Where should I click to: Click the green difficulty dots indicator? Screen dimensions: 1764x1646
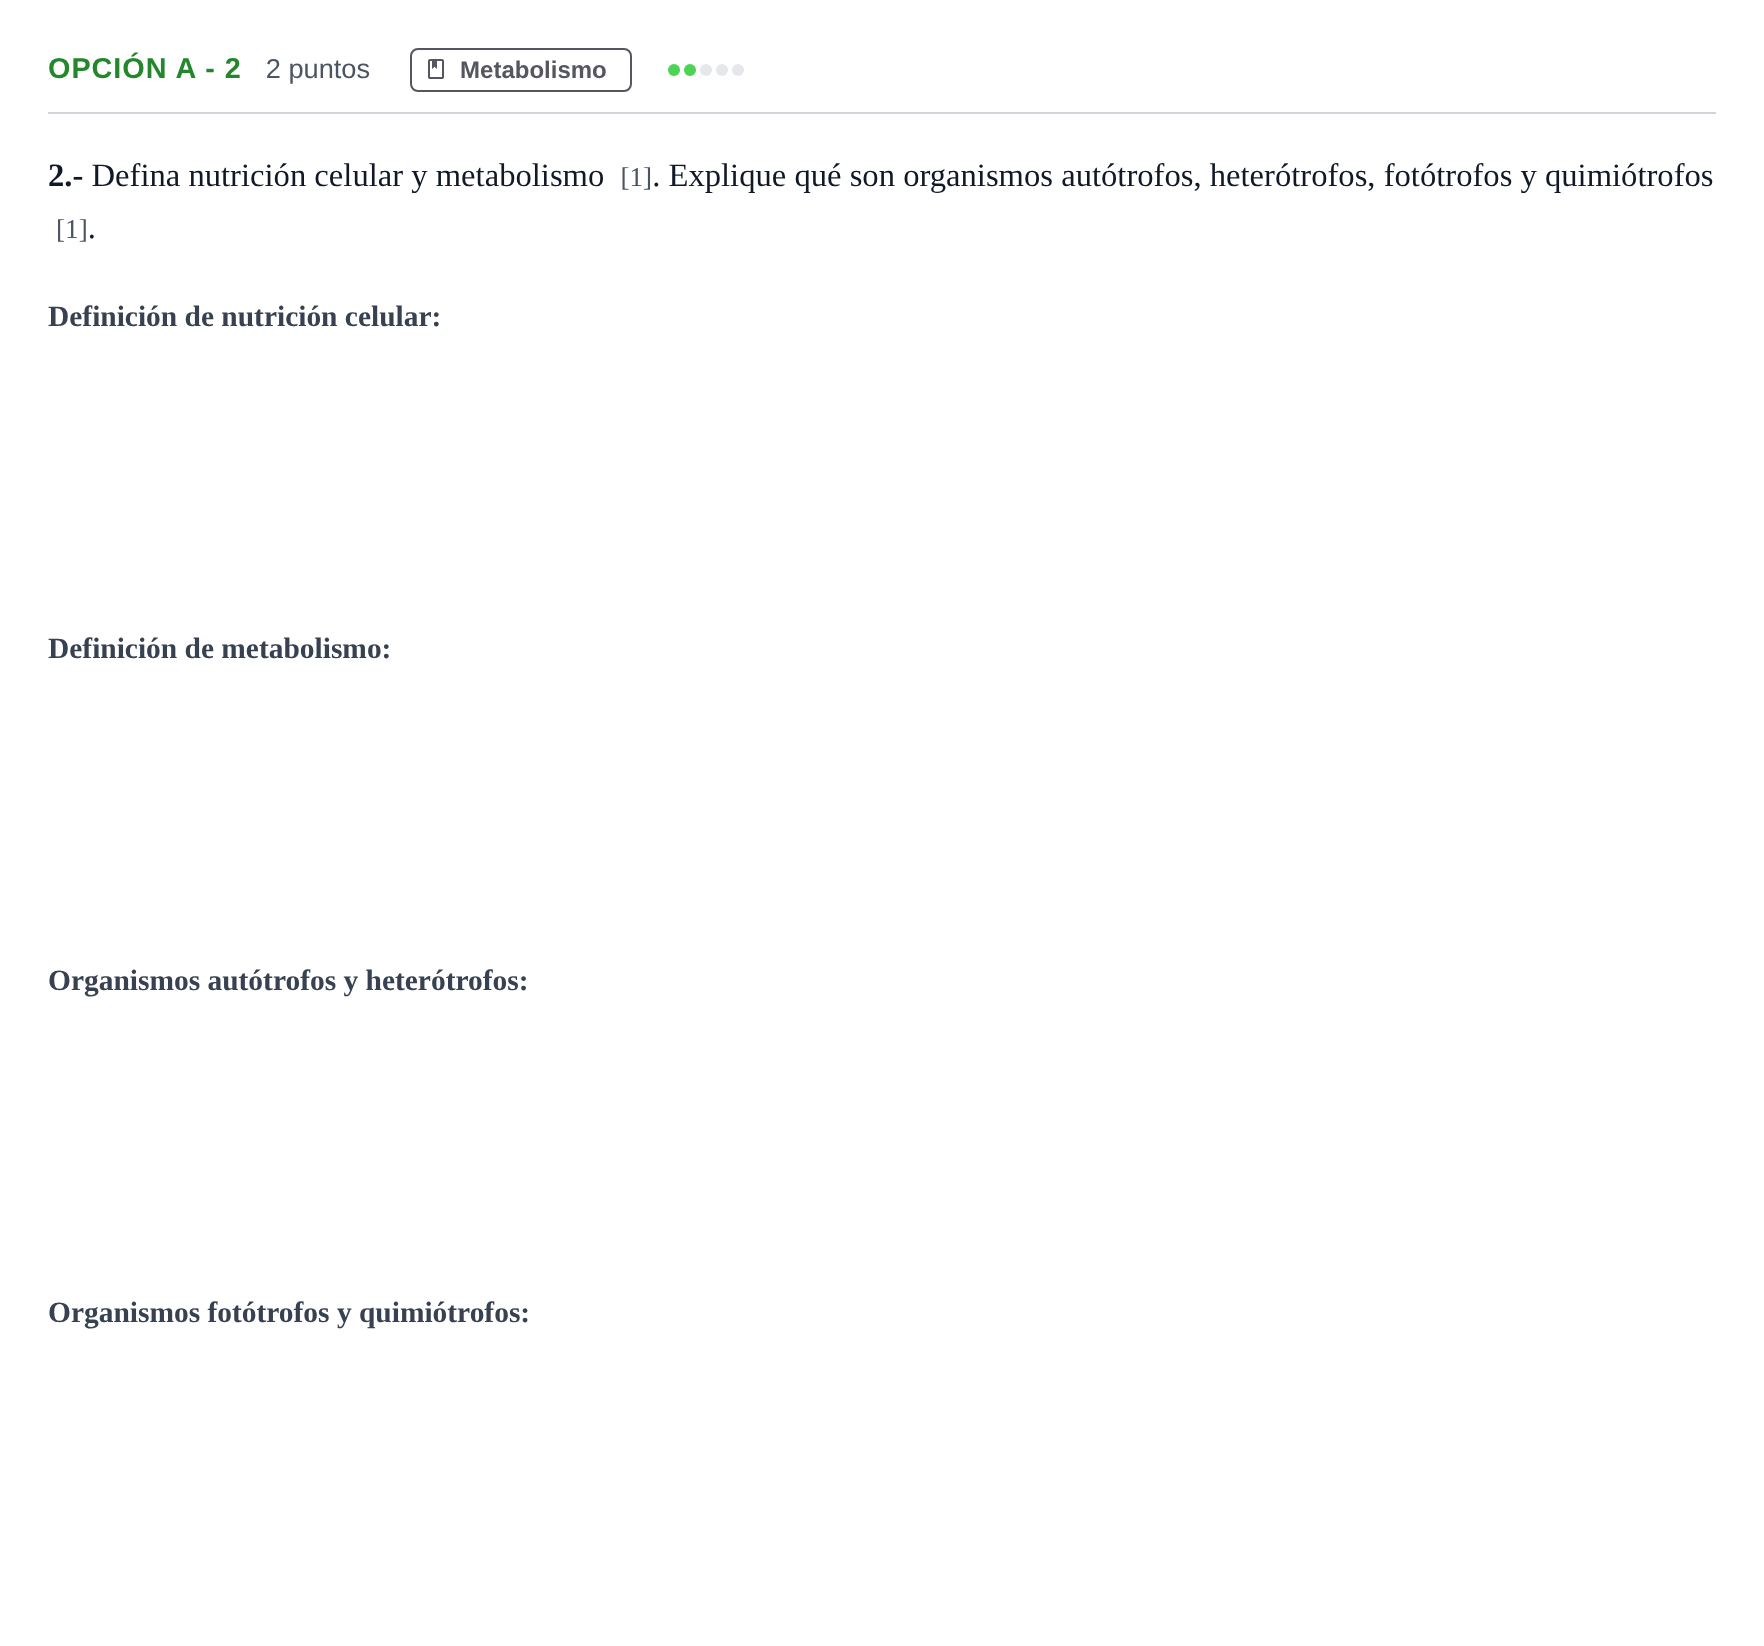tap(705, 70)
